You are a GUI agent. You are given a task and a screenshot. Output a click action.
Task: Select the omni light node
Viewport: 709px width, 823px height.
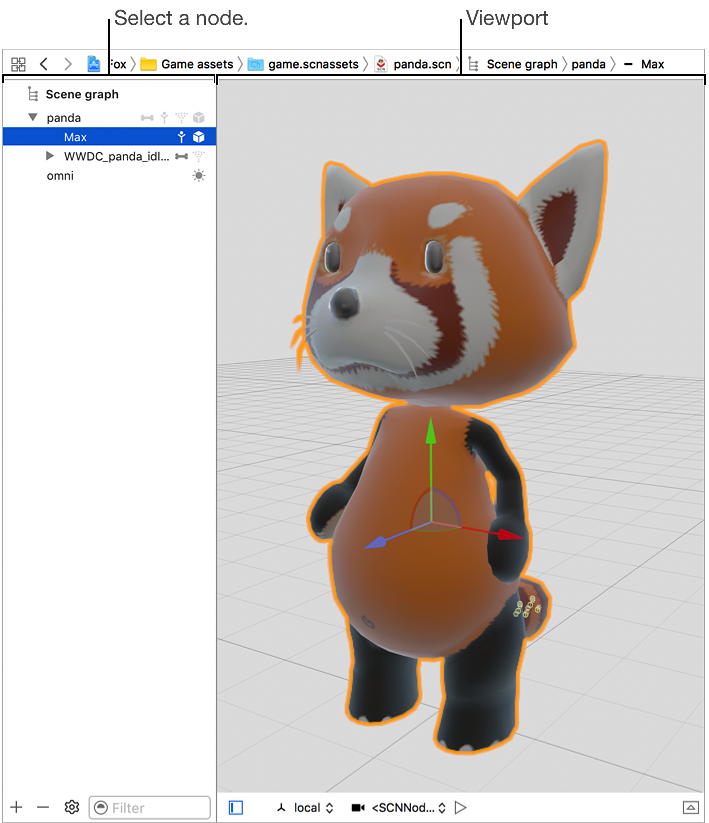(109, 176)
